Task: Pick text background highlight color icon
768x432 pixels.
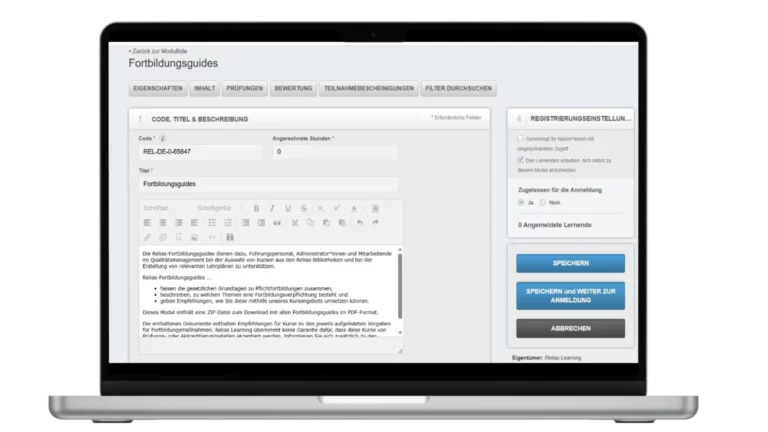Action: [376, 208]
